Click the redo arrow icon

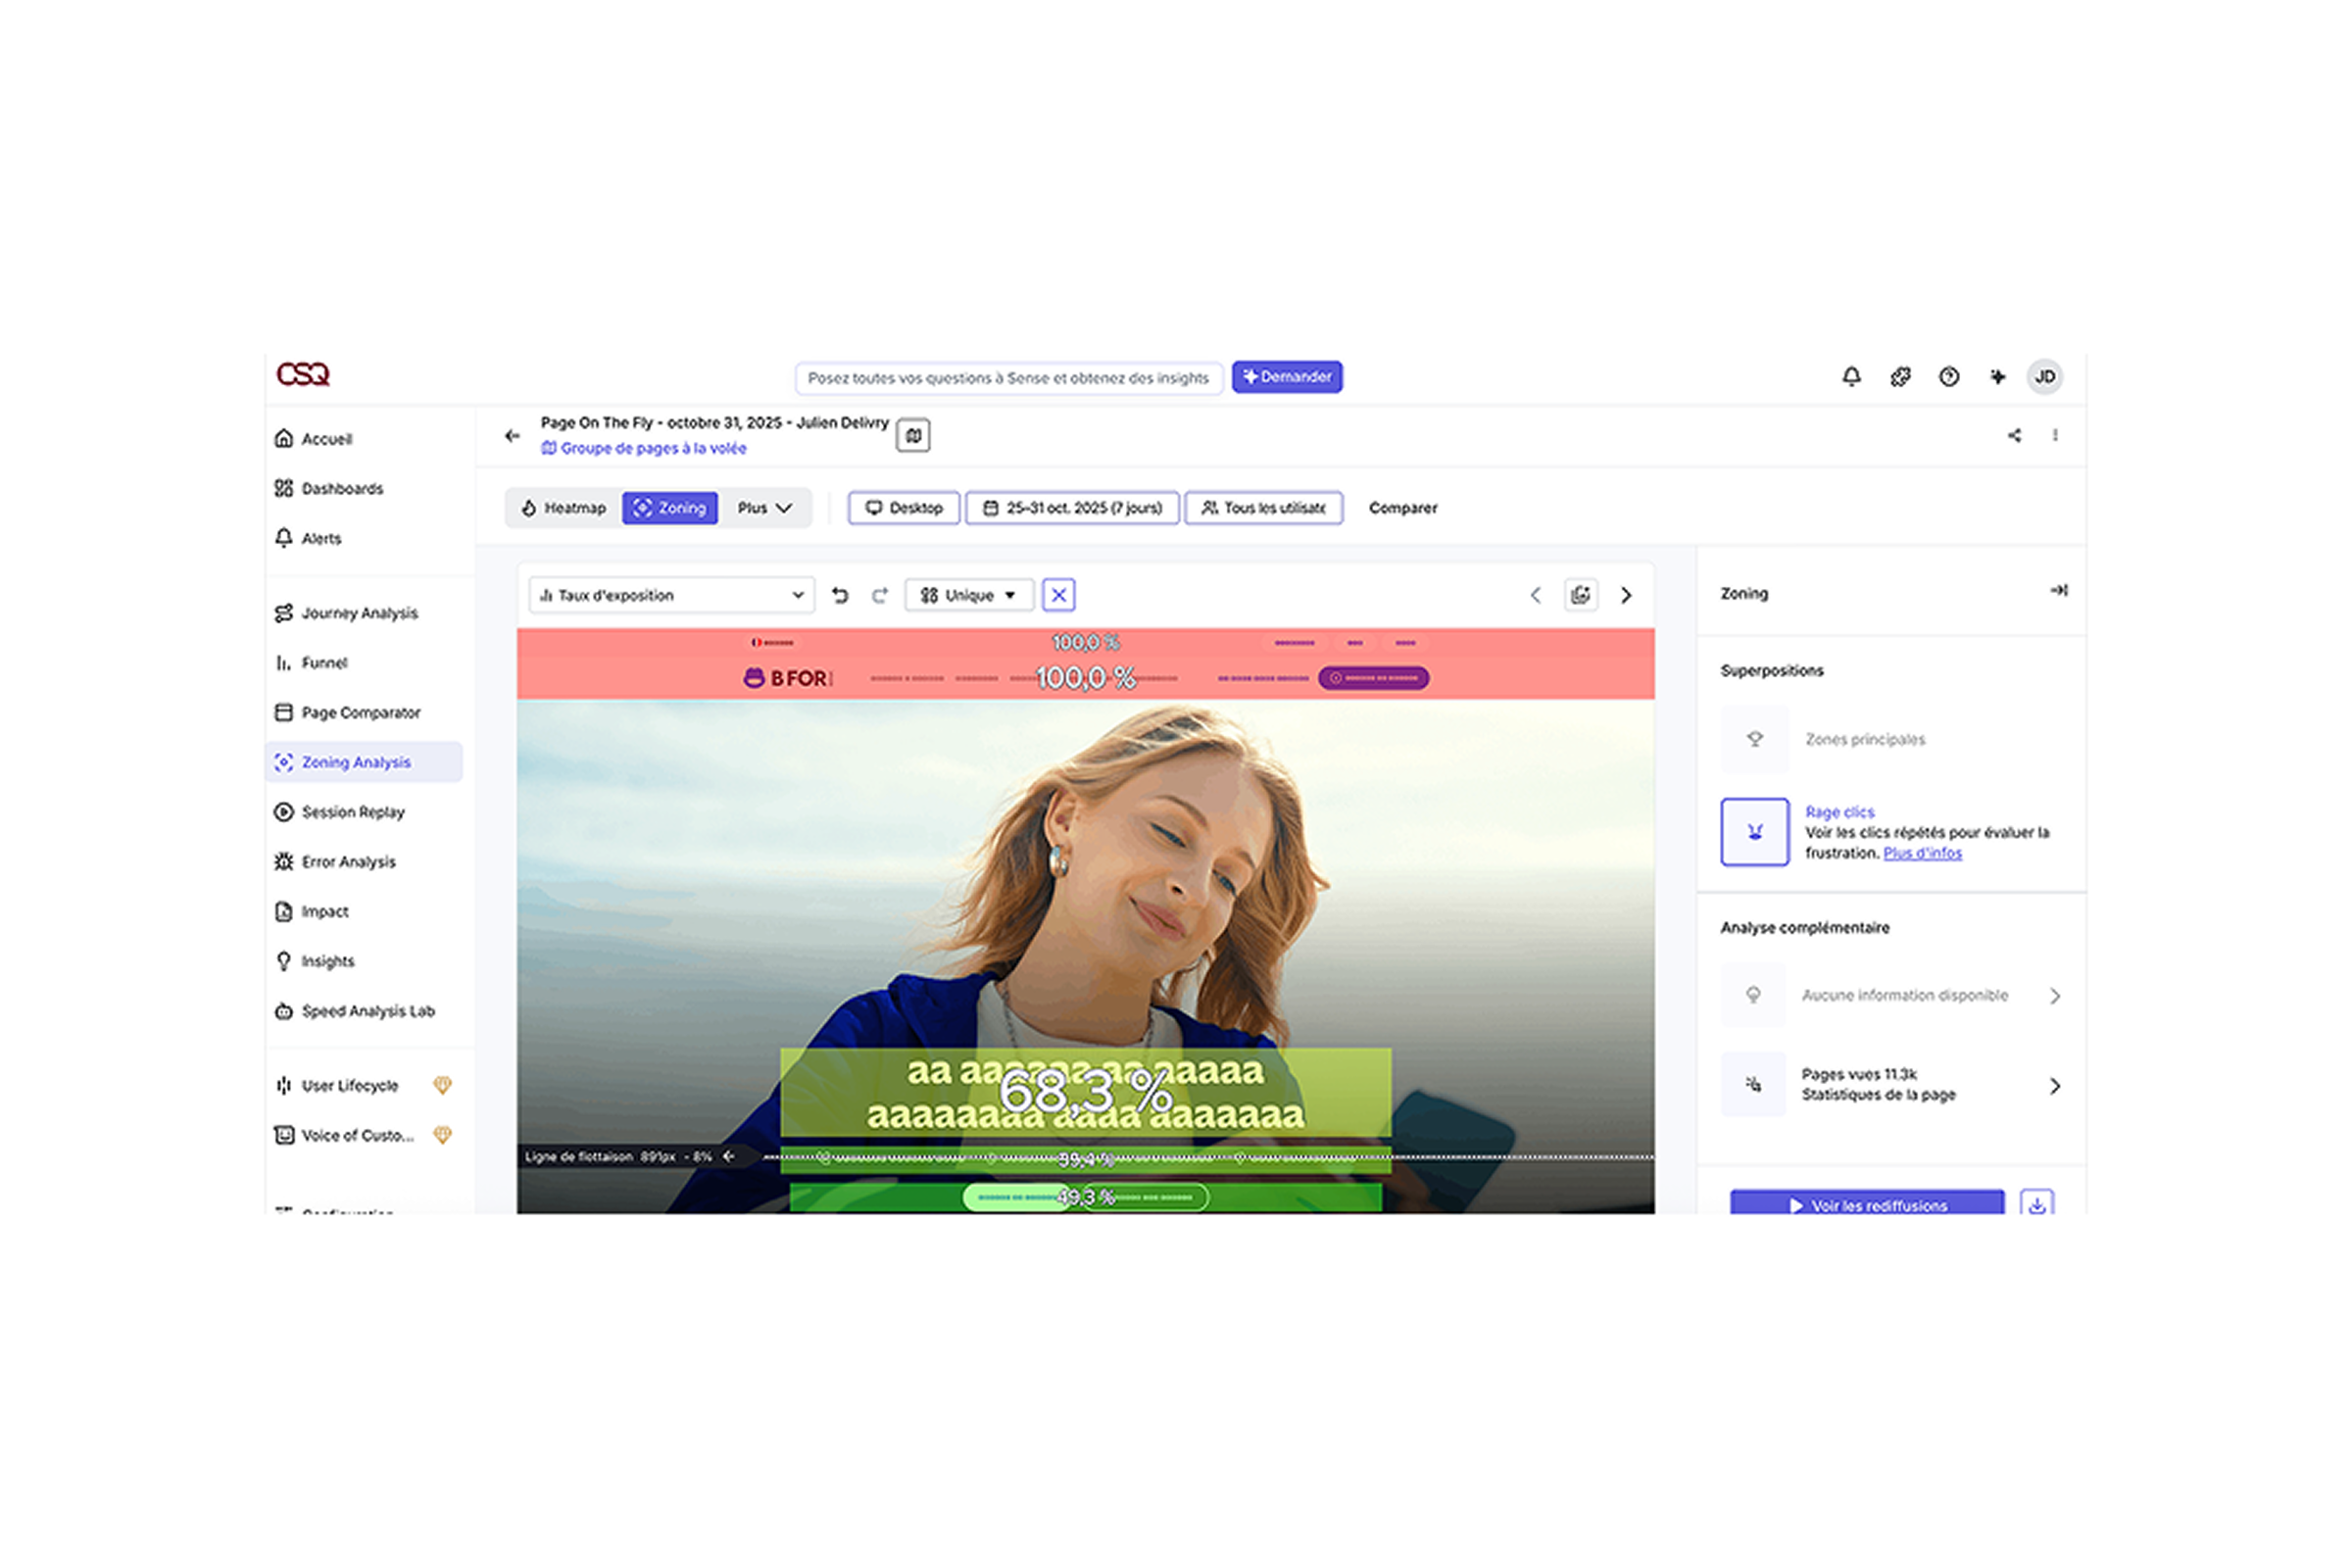click(879, 595)
